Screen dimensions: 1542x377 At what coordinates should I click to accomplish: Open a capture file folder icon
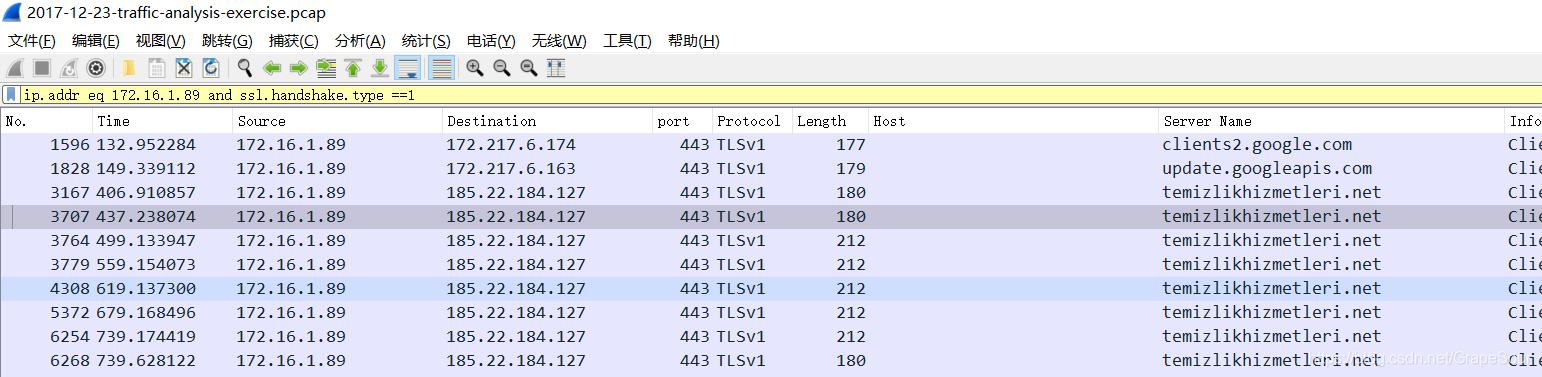pos(129,68)
